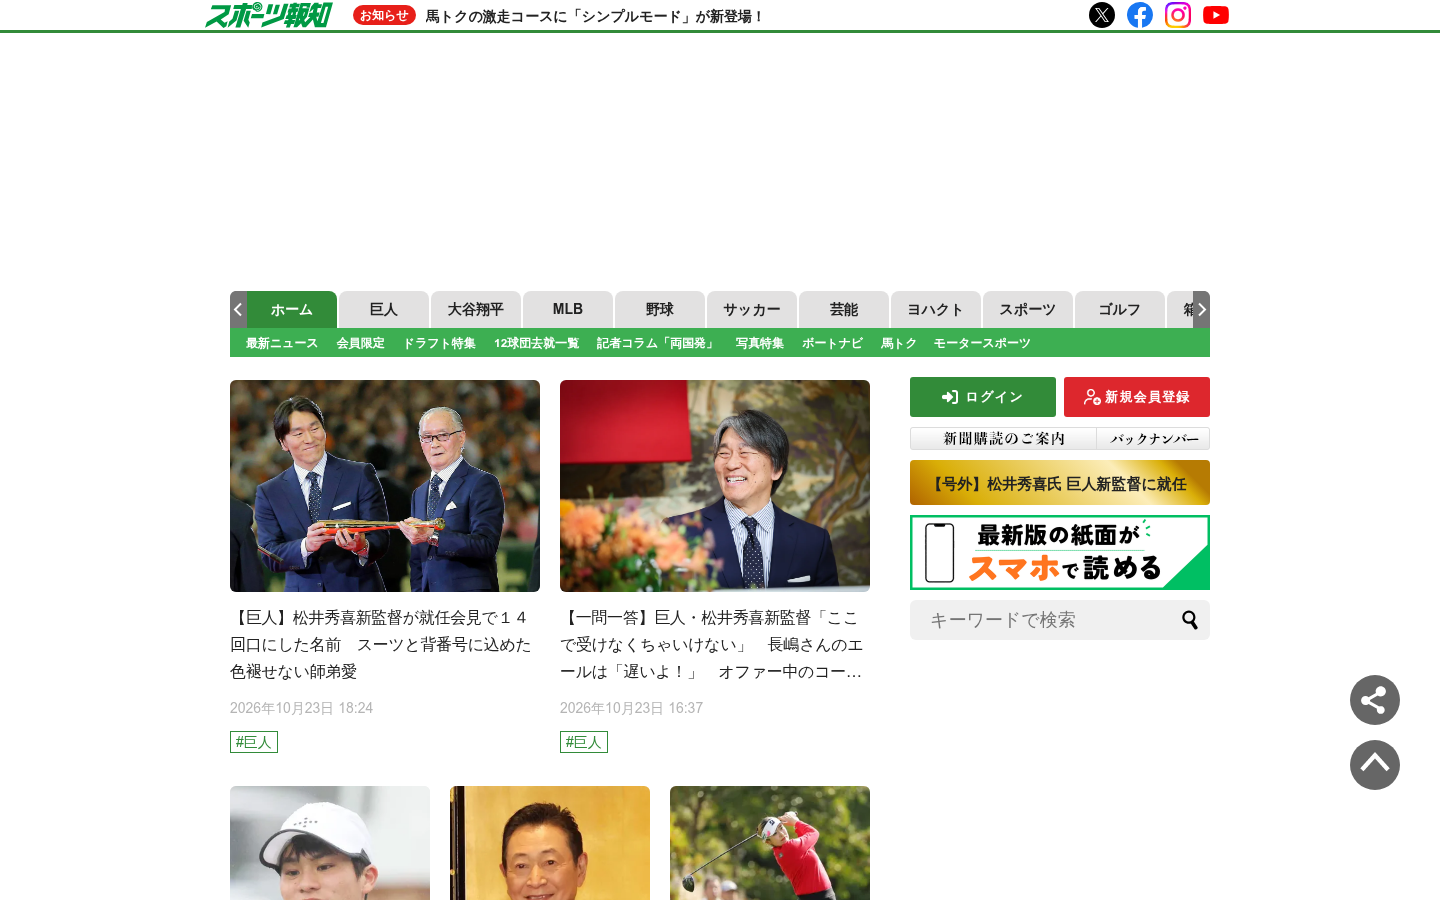Click #巨人 tag under the 18:24 article

[x=254, y=742]
